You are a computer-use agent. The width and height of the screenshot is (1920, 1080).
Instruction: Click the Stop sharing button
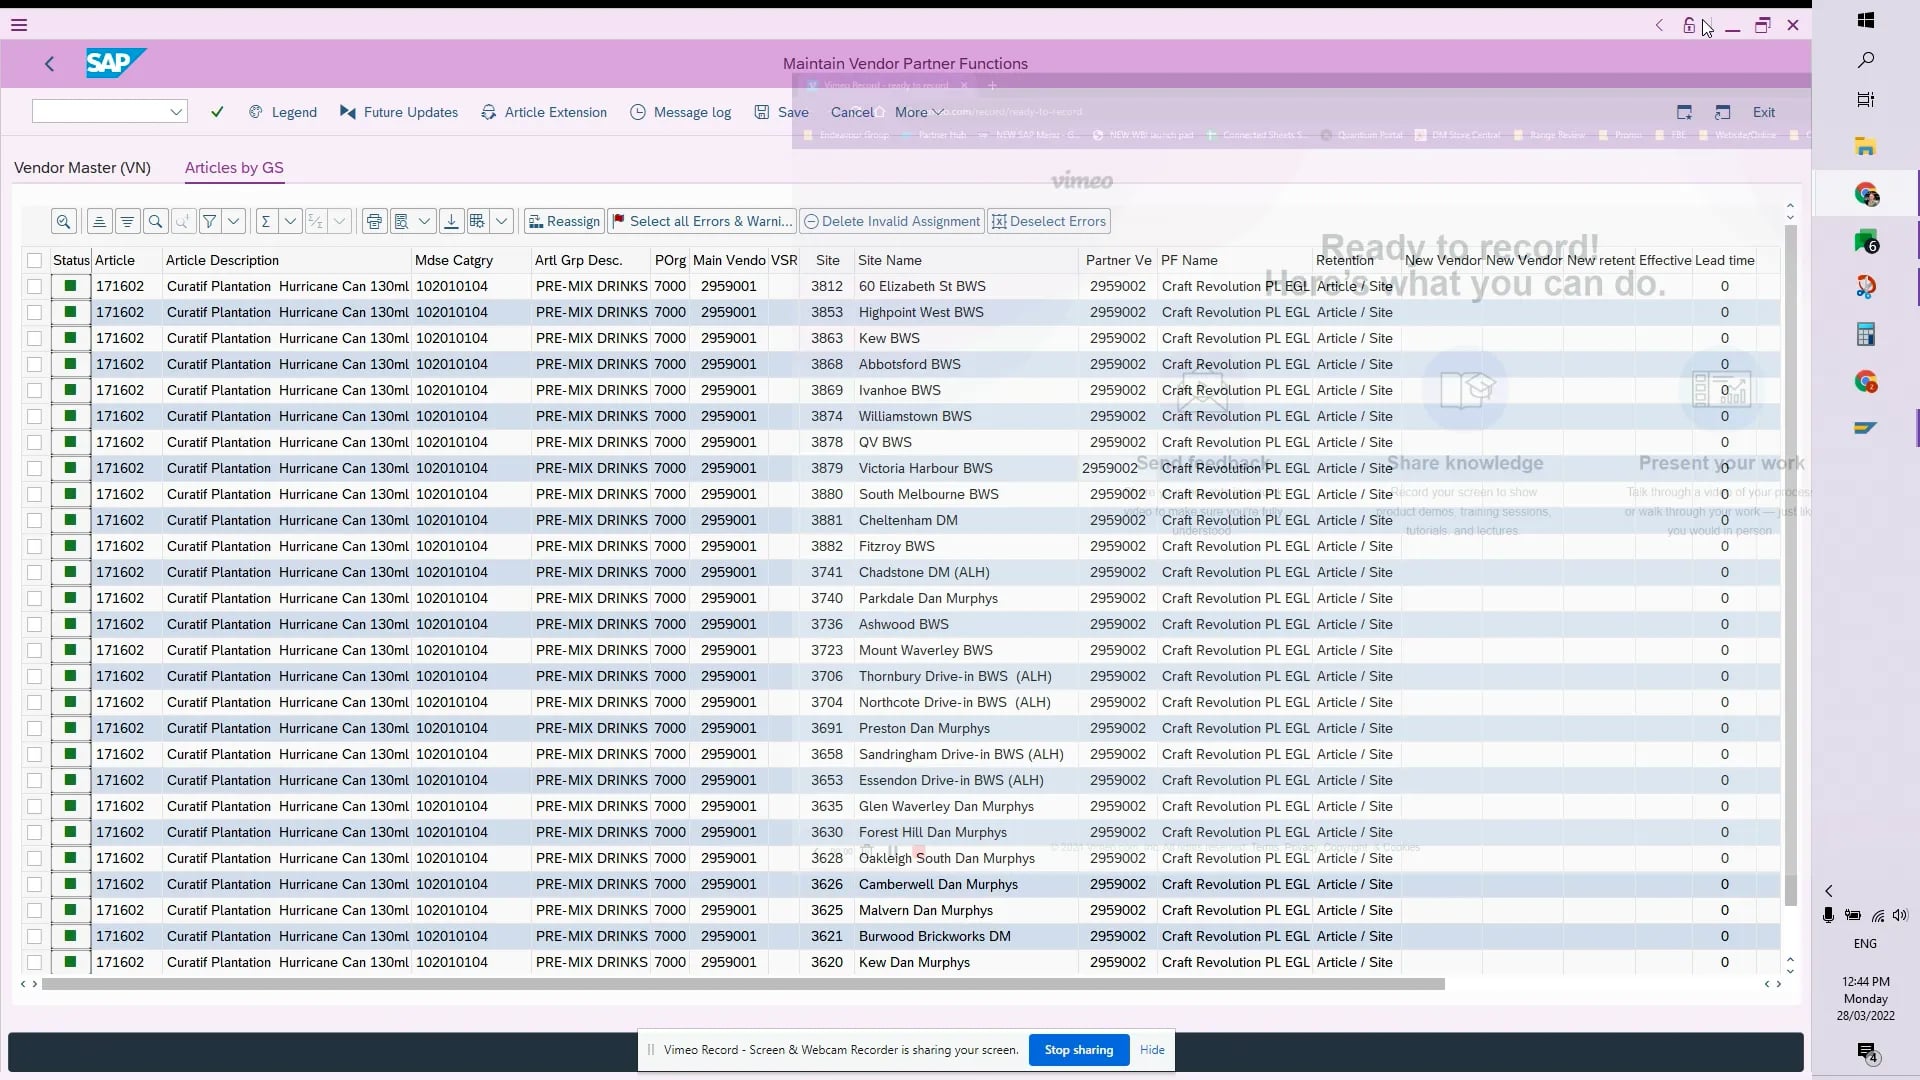[1078, 1050]
